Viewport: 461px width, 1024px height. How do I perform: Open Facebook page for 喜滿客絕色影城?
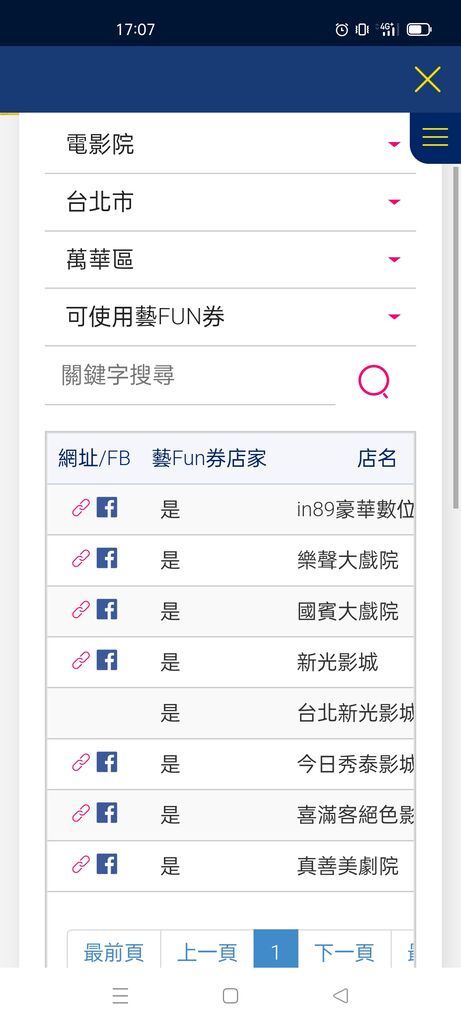tap(107, 812)
